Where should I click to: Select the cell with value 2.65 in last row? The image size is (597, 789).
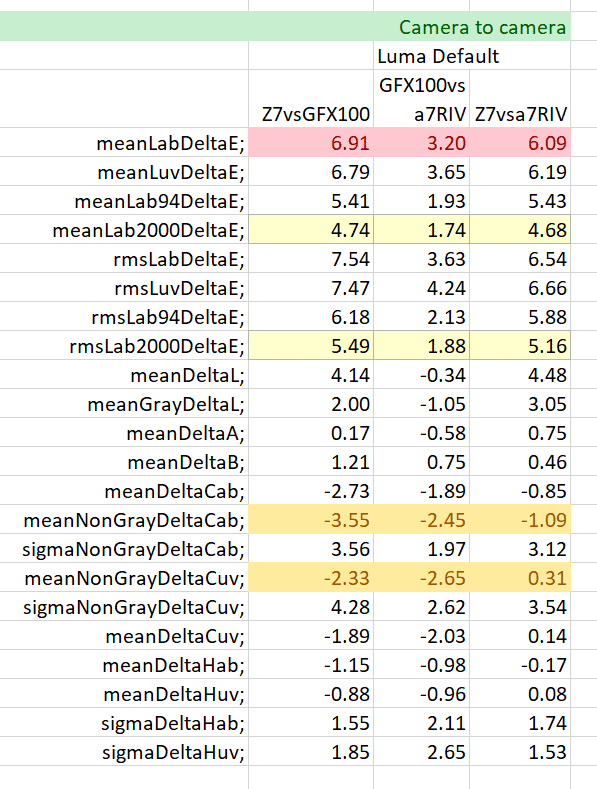(x=421, y=752)
